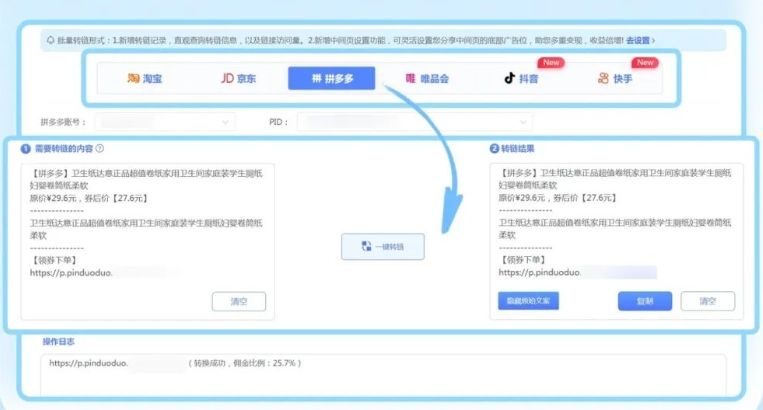Click the 原价¥29.6元 line in result box
The width and height of the screenshot is (763, 410).
coord(558,197)
